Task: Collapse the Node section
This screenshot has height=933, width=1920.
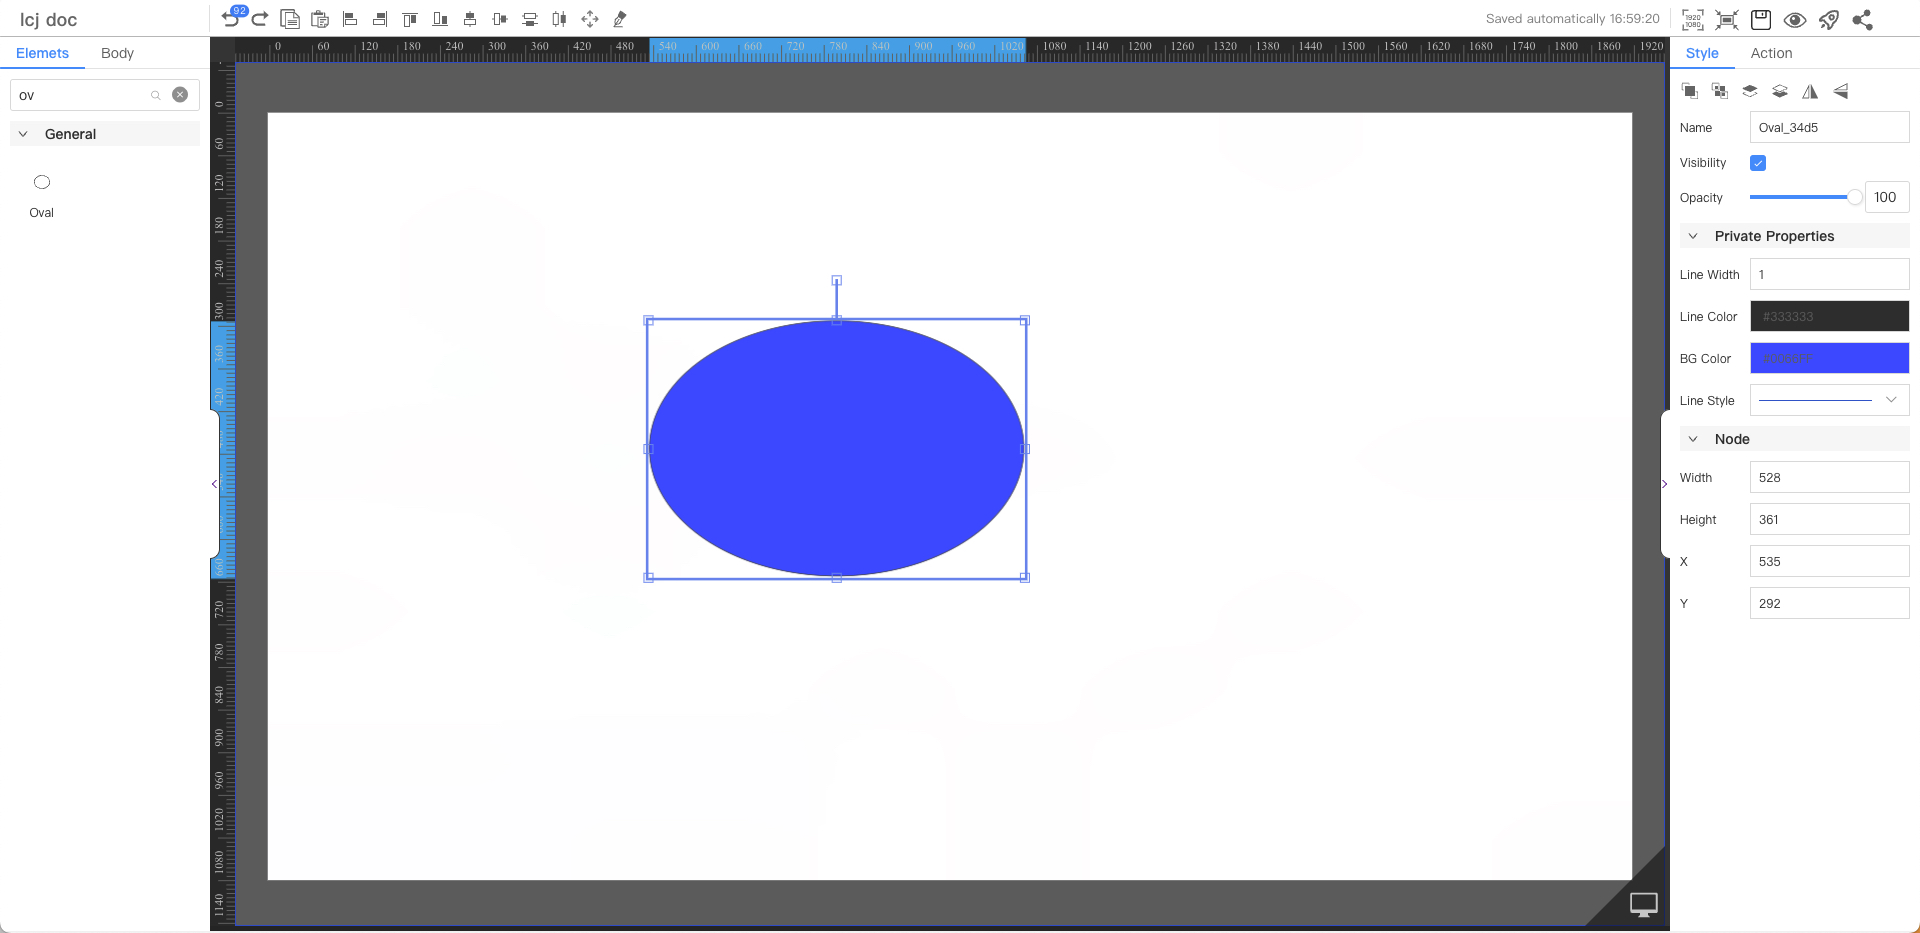Action: tap(1693, 439)
